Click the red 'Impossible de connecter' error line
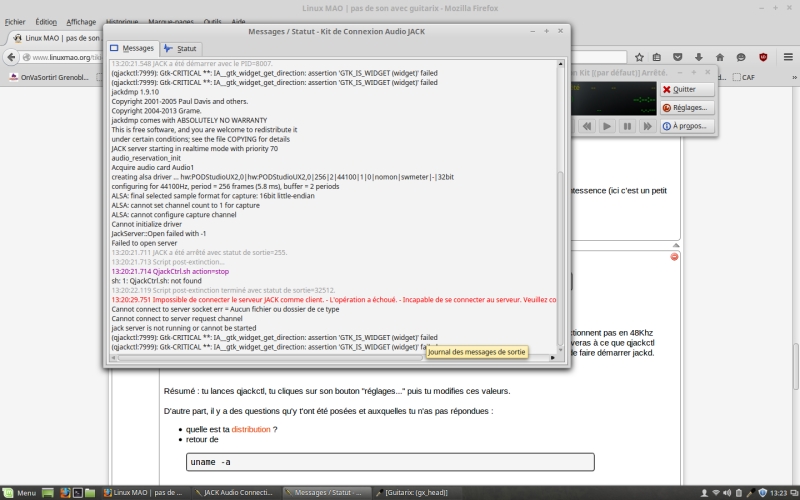The height and width of the screenshot is (500, 800). pos(334,299)
